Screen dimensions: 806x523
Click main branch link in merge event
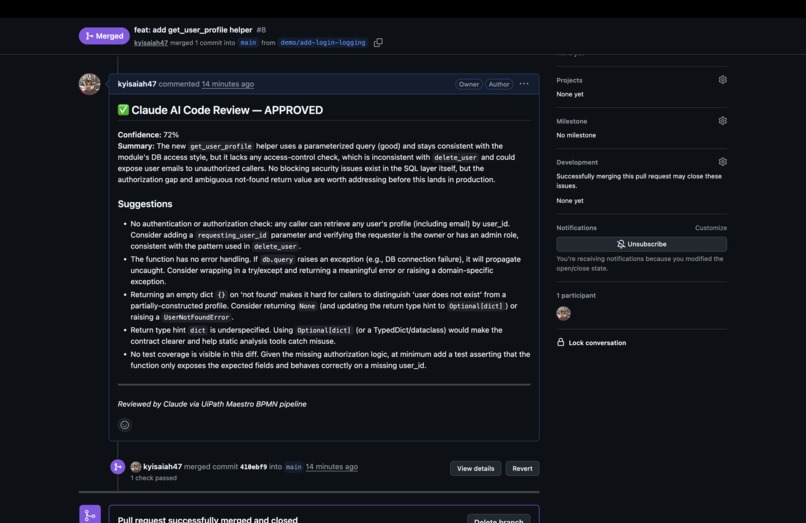click(294, 467)
